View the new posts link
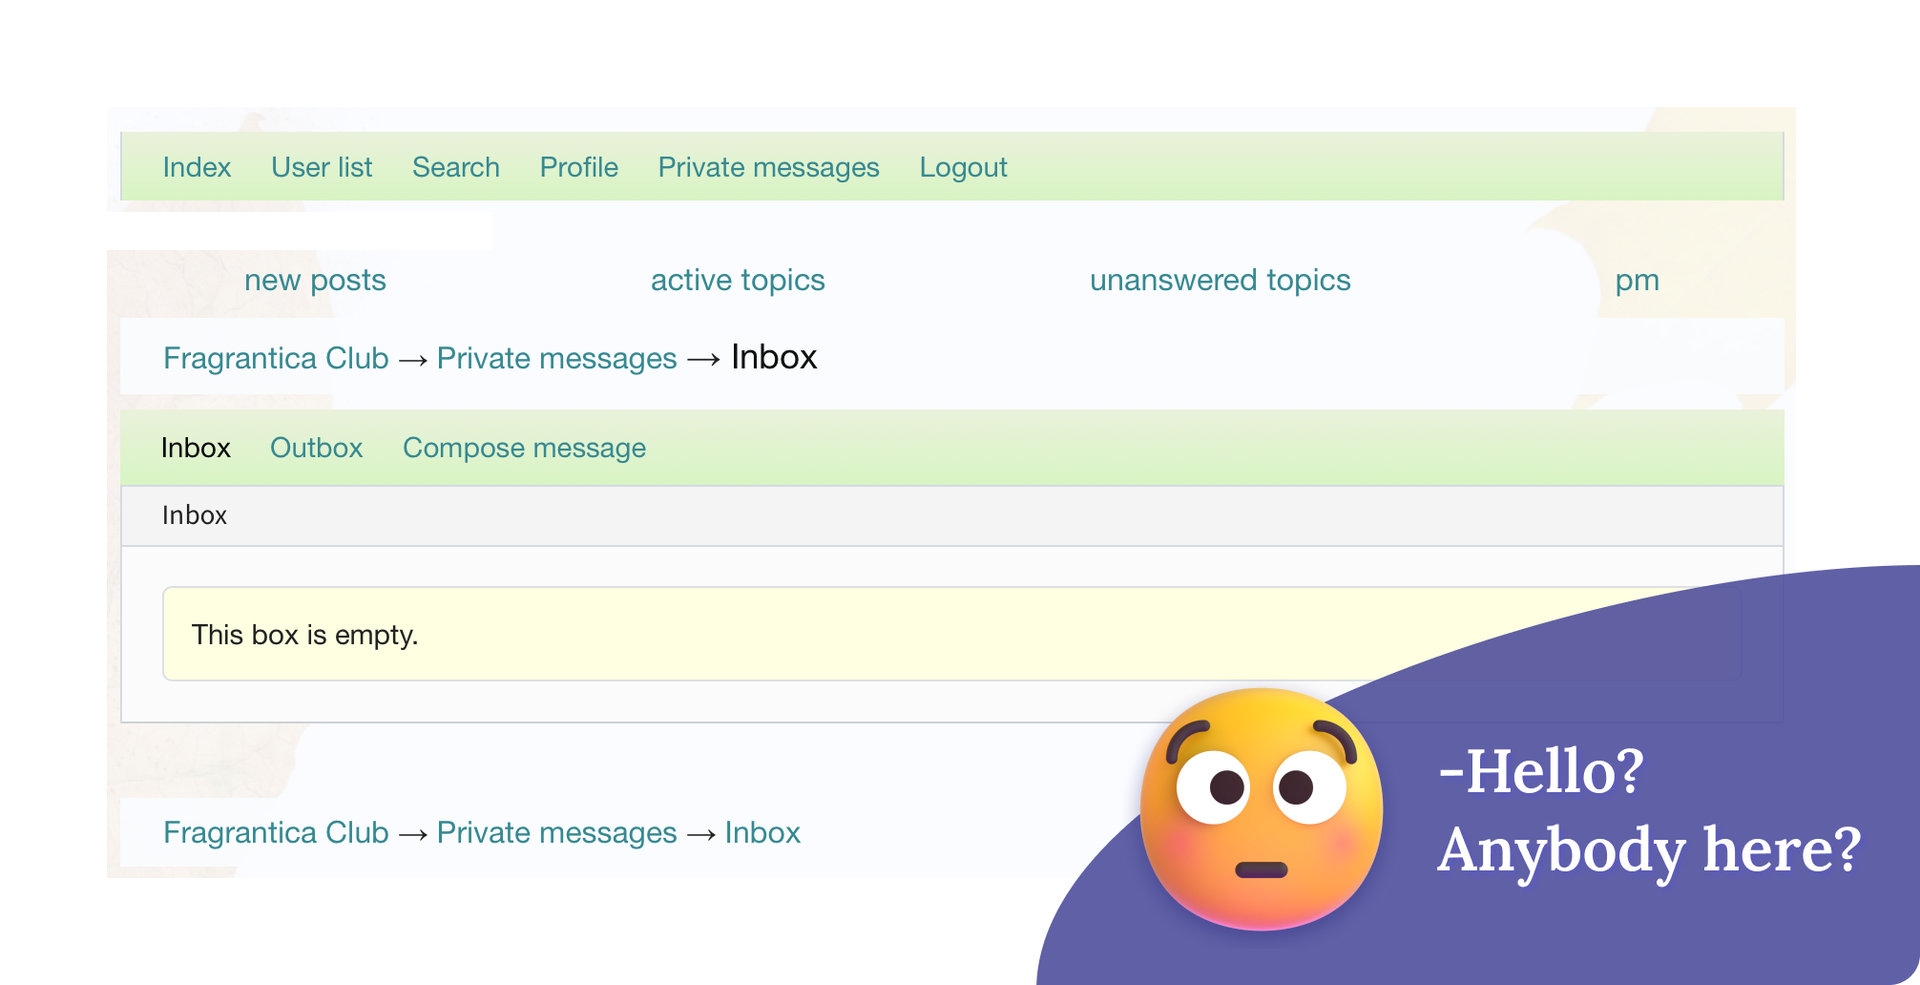 point(315,280)
